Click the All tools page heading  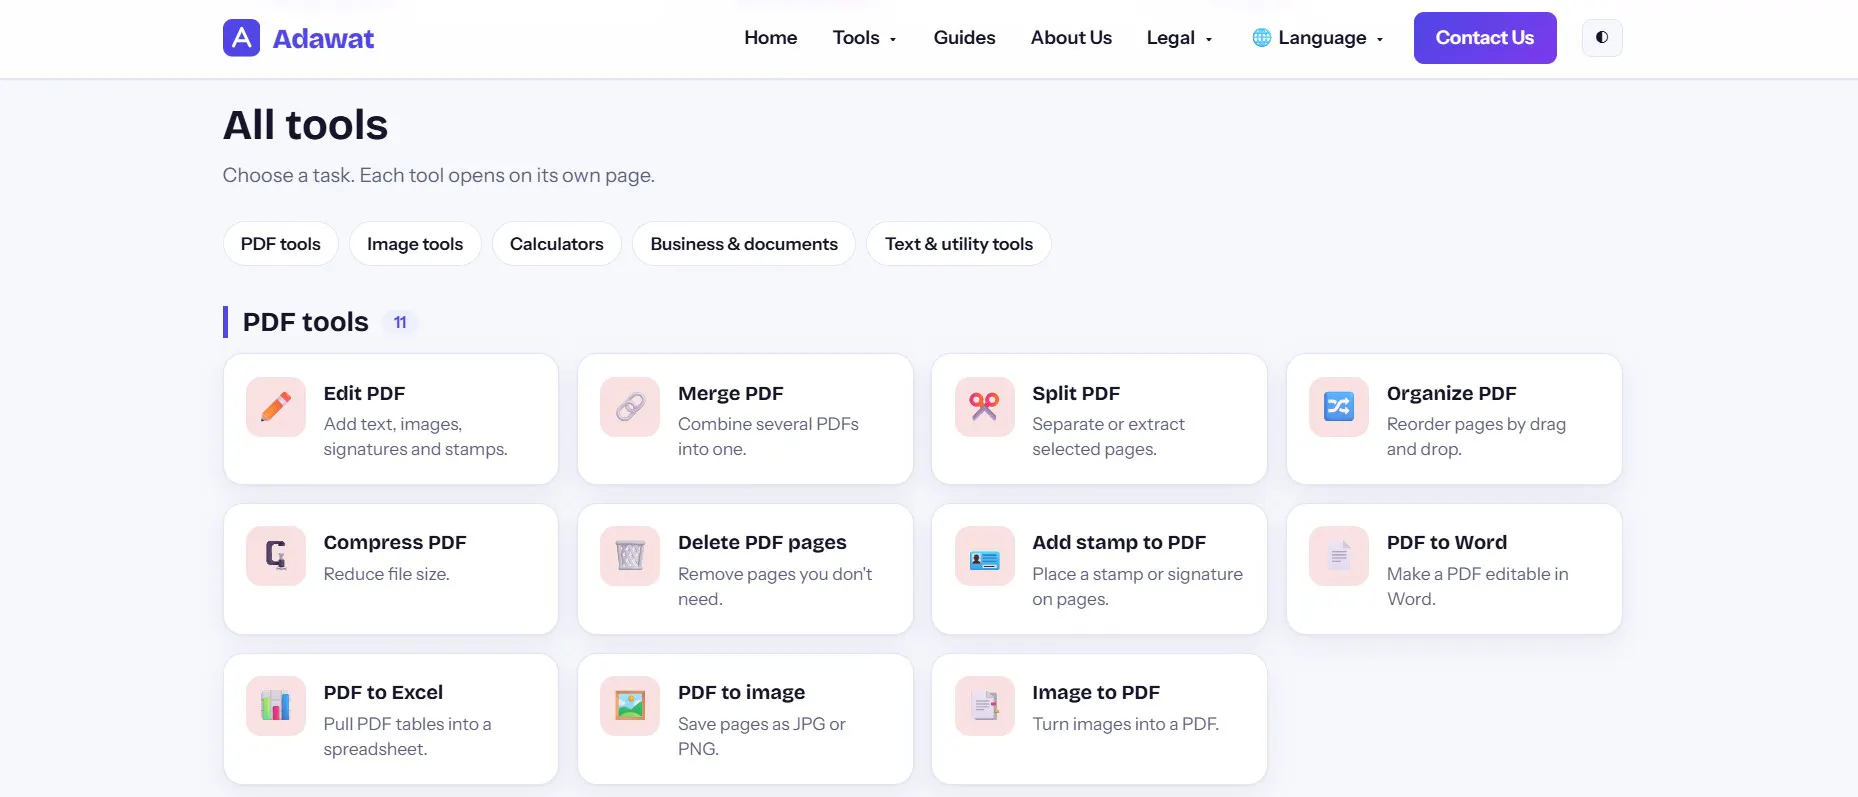[305, 125]
